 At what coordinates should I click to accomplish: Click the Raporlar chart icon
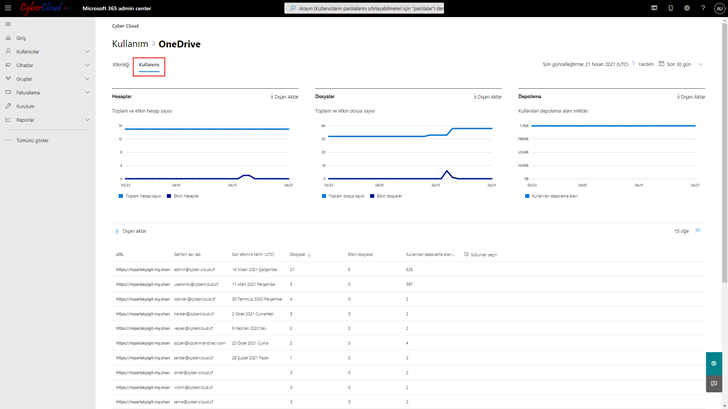pyautogui.click(x=8, y=120)
